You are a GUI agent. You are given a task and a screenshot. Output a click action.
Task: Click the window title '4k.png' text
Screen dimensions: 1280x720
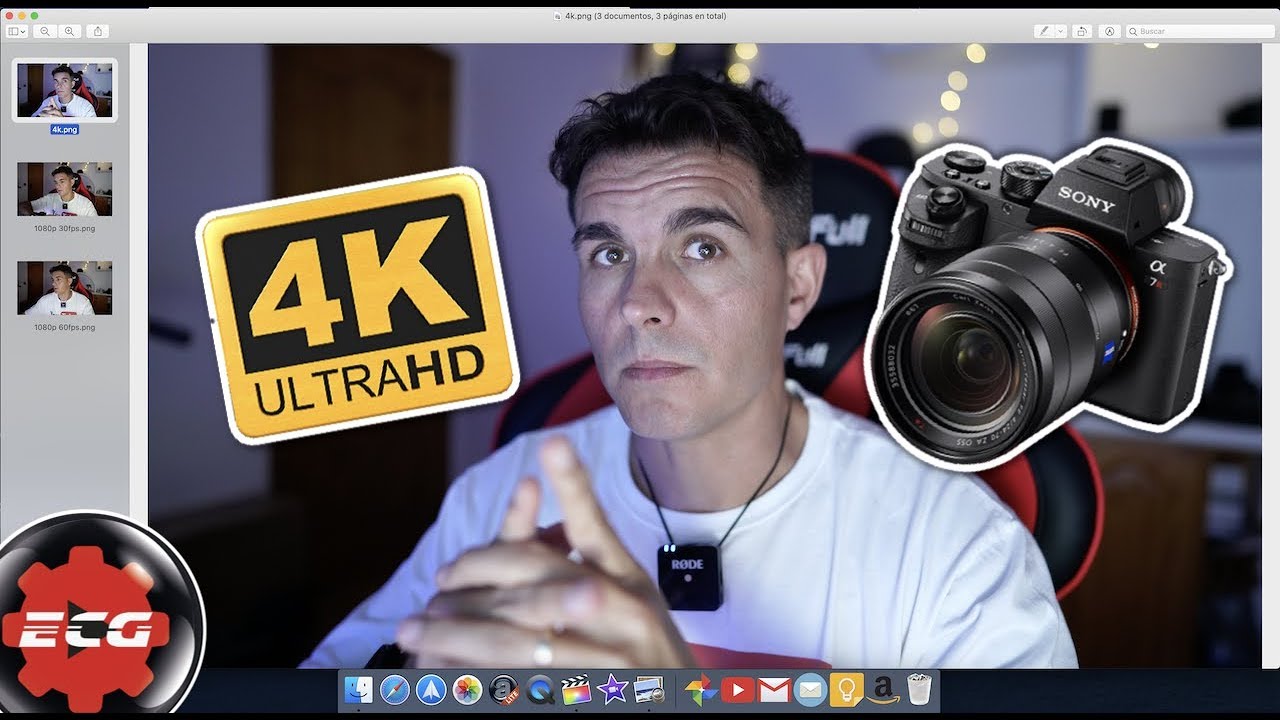click(578, 16)
